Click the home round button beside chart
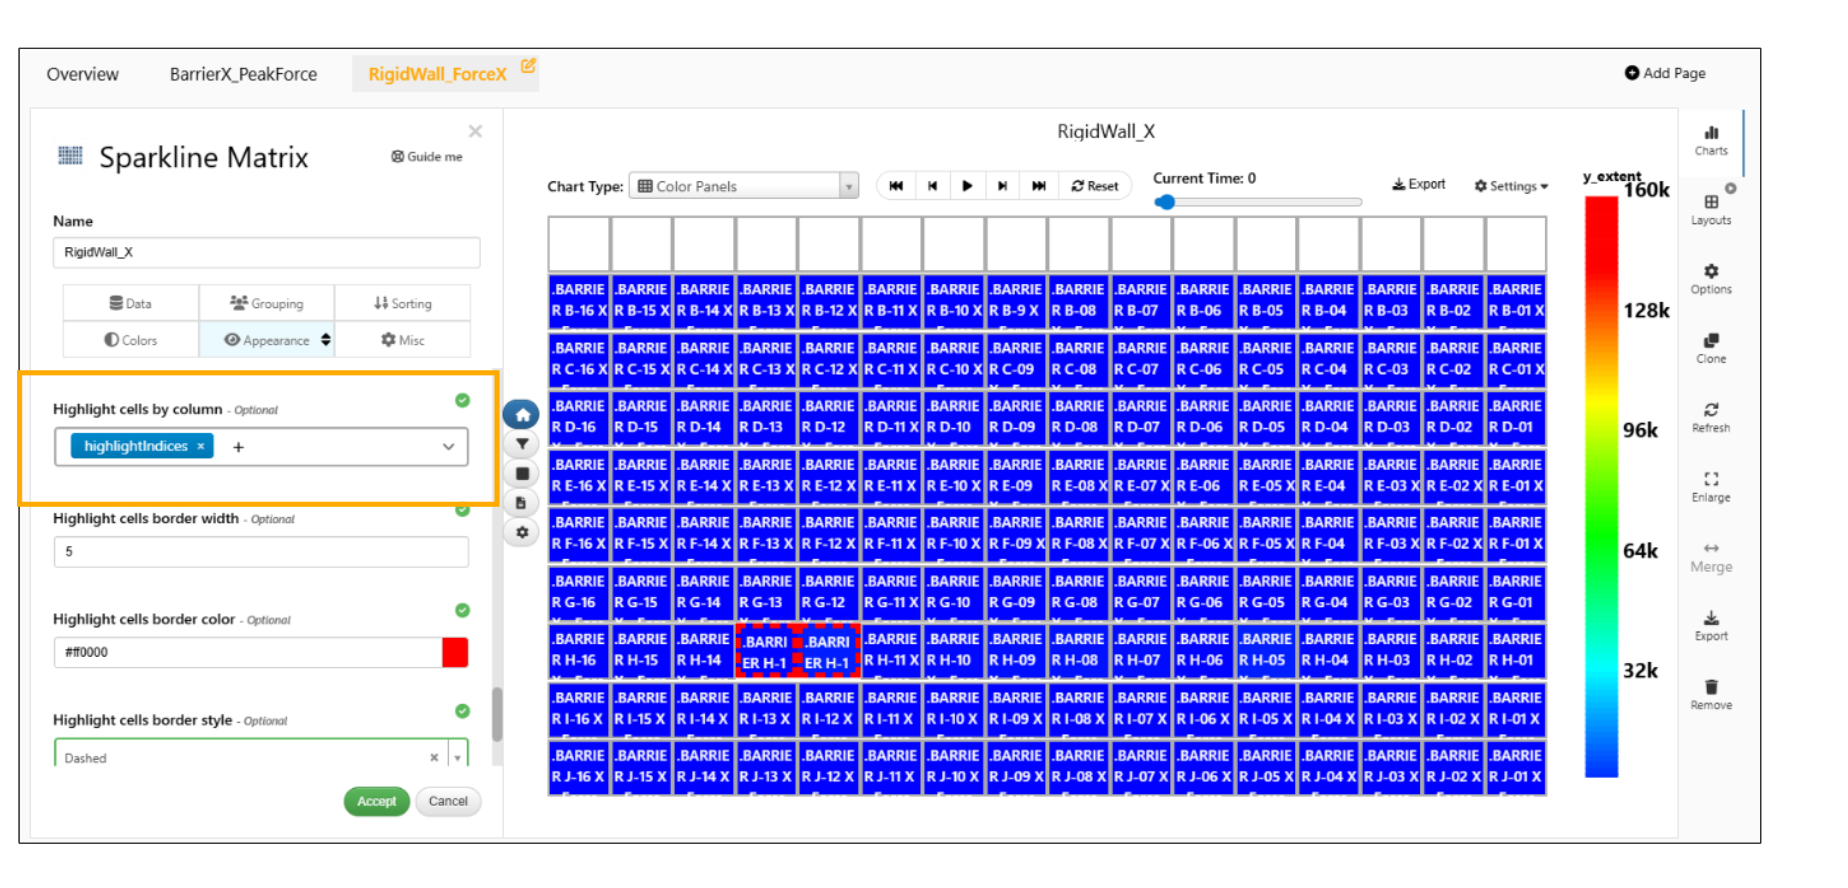This screenshot has height=888, width=1848. coord(521,414)
